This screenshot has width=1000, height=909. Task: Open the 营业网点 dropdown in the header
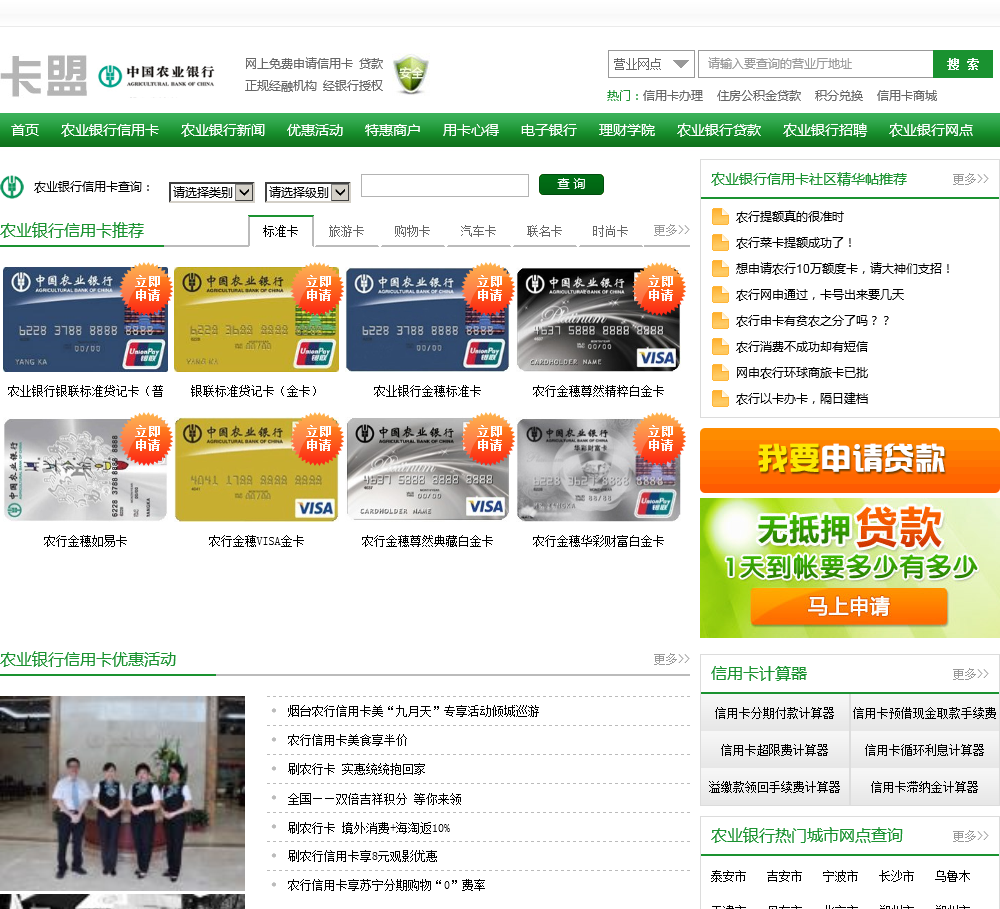pos(651,64)
